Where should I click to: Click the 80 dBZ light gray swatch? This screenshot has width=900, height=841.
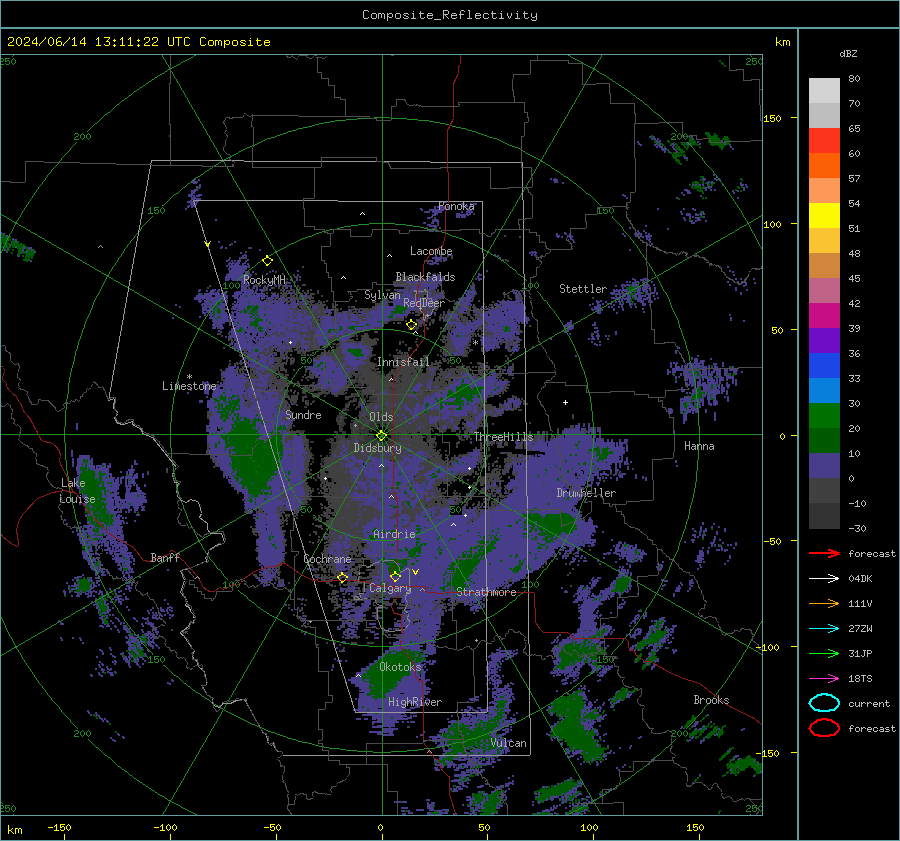click(x=824, y=90)
